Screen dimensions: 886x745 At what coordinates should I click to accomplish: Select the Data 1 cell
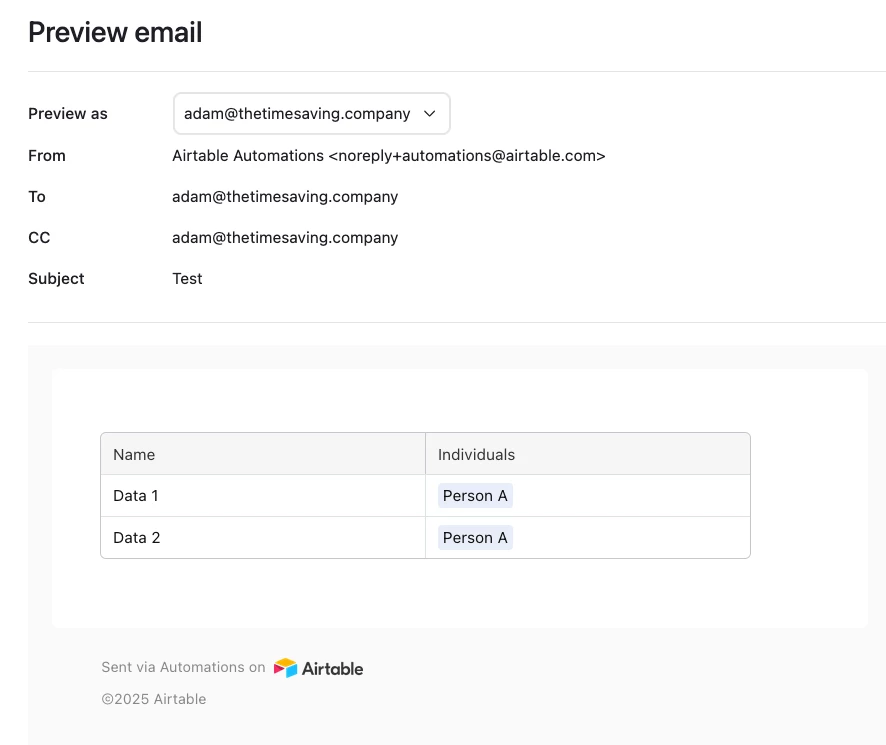(x=263, y=496)
